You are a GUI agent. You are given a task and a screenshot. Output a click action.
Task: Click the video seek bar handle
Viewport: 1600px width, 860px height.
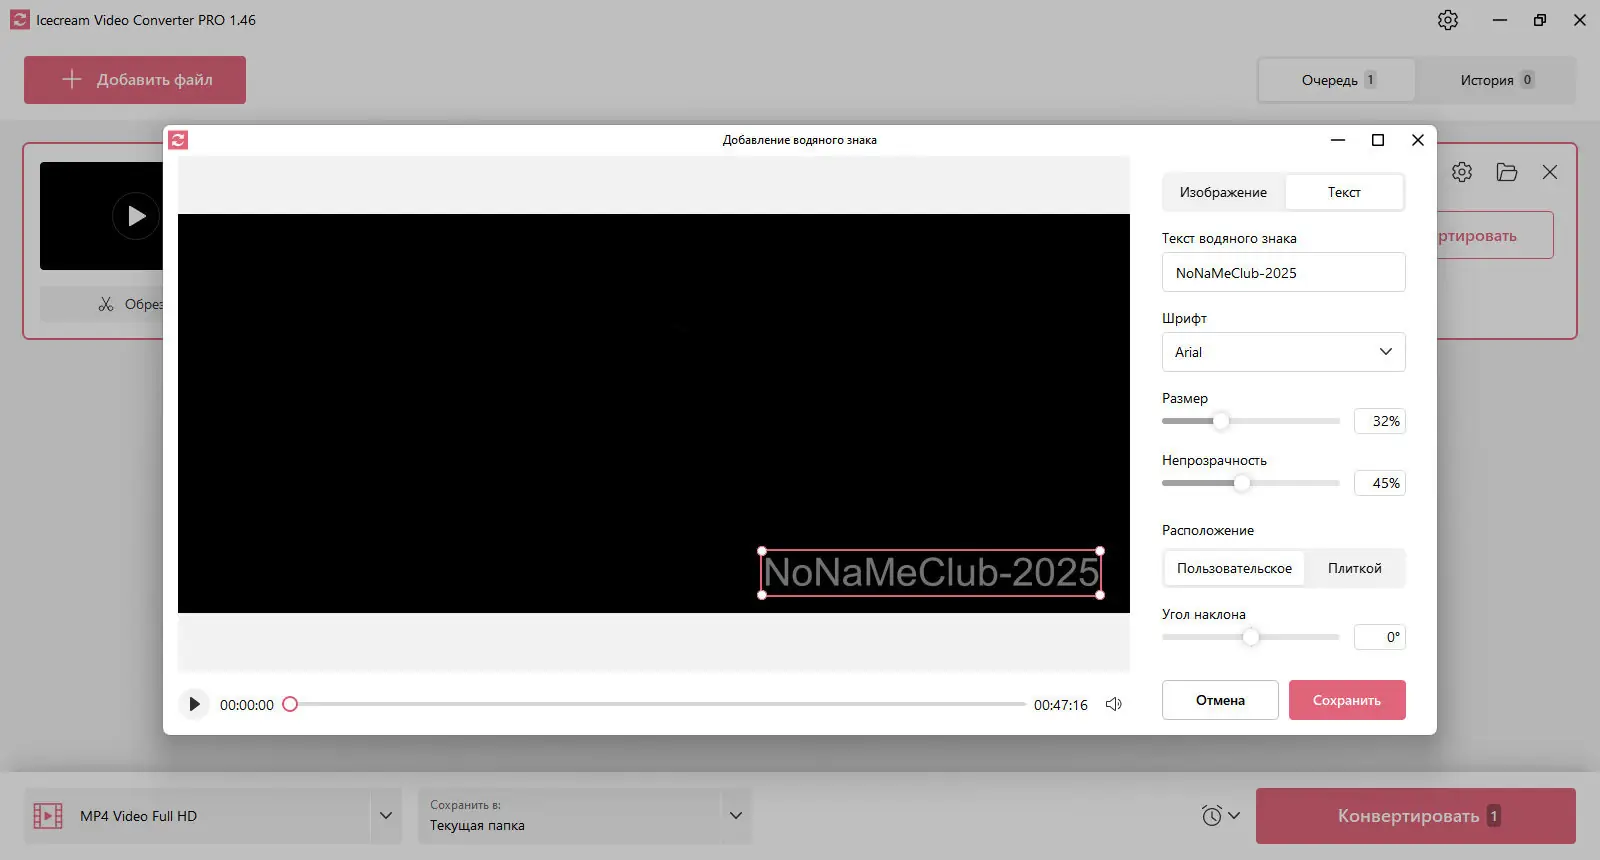pos(290,704)
